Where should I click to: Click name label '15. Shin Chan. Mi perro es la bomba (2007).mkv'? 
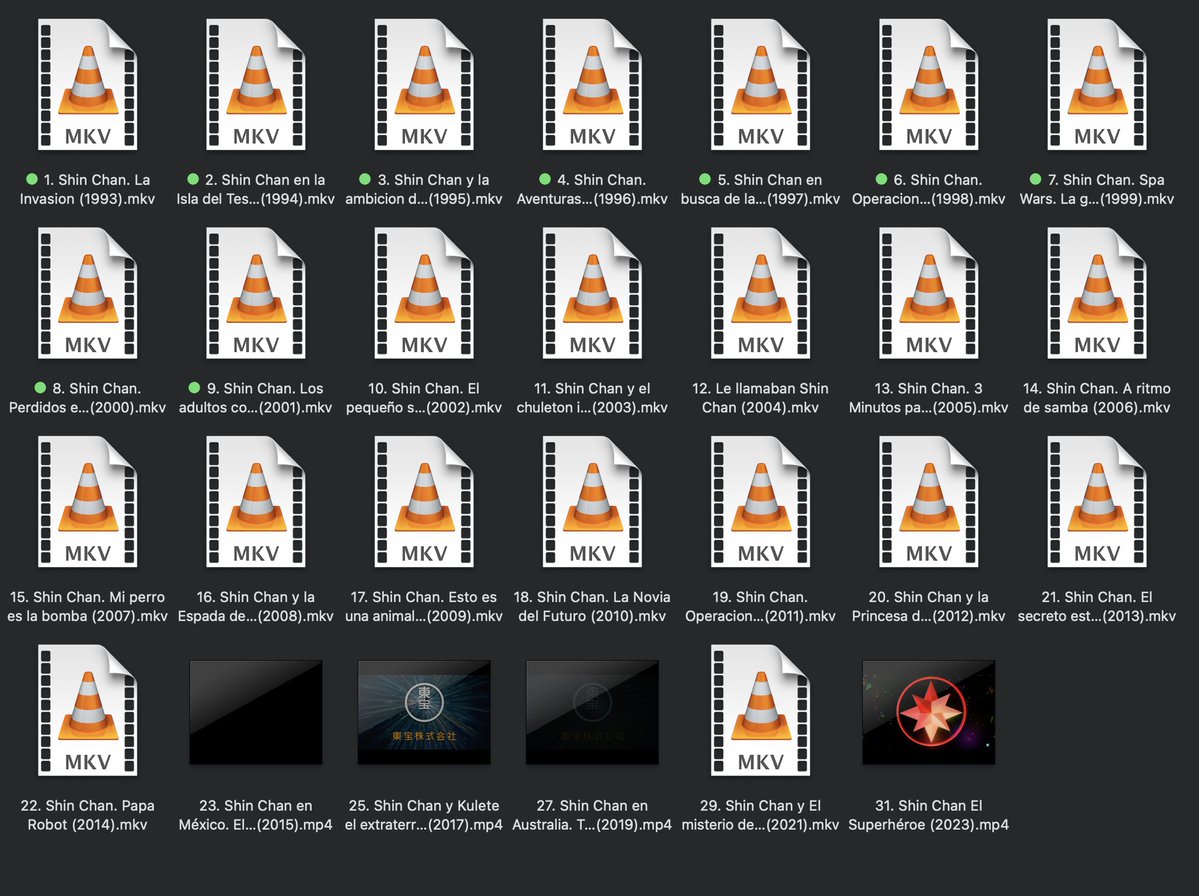87,606
